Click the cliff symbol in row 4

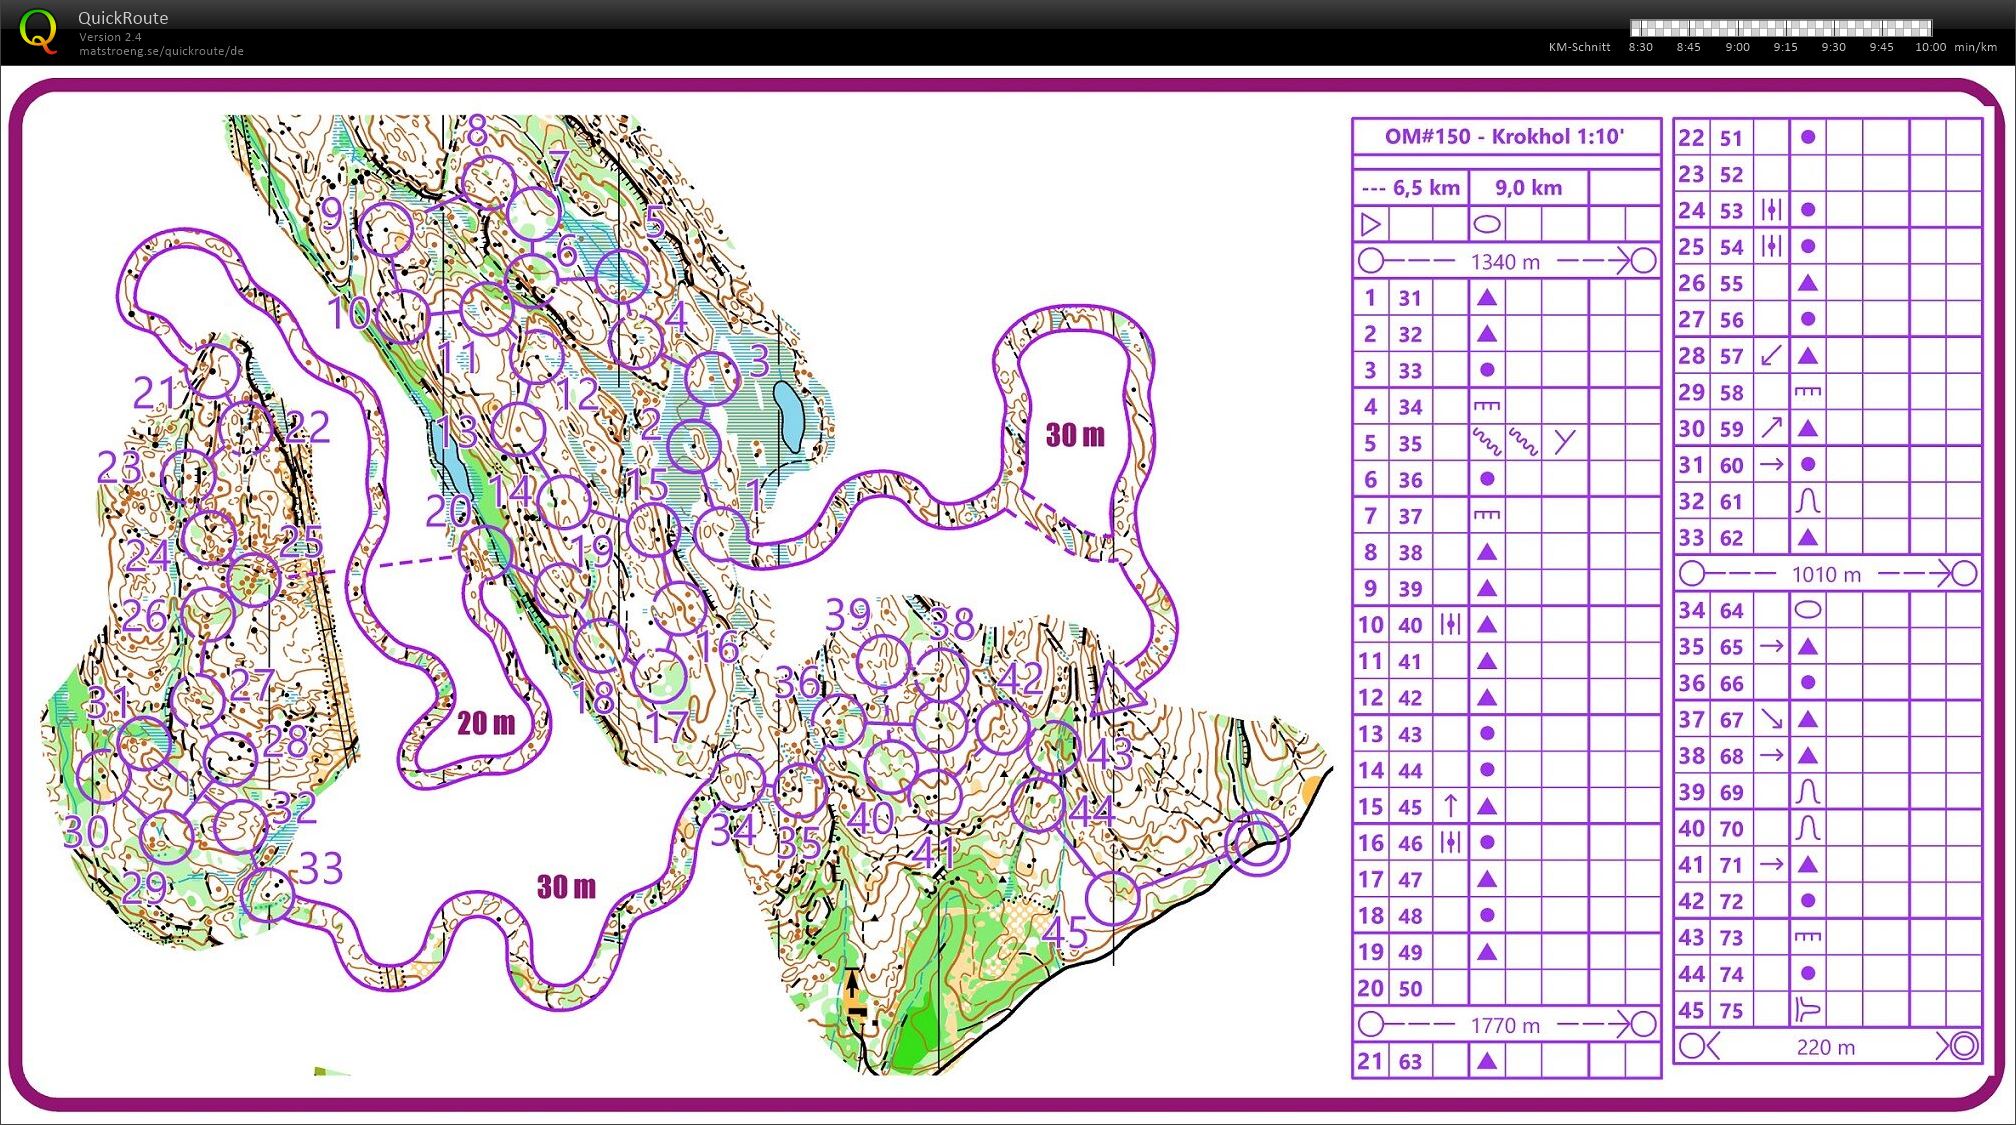[x=1487, y=406]
